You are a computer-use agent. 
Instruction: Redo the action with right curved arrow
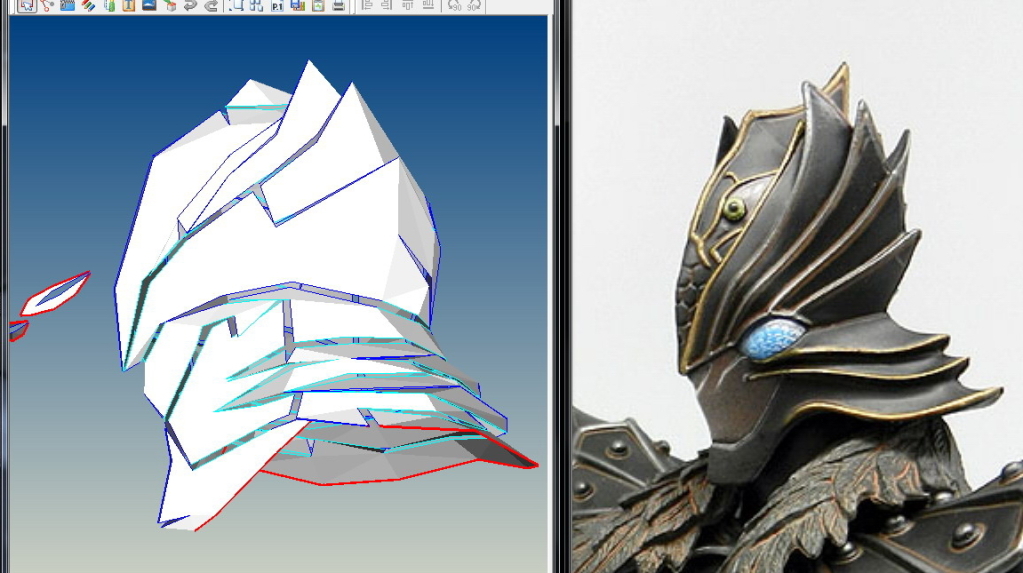pyautogui.click(x=211, y=5)
